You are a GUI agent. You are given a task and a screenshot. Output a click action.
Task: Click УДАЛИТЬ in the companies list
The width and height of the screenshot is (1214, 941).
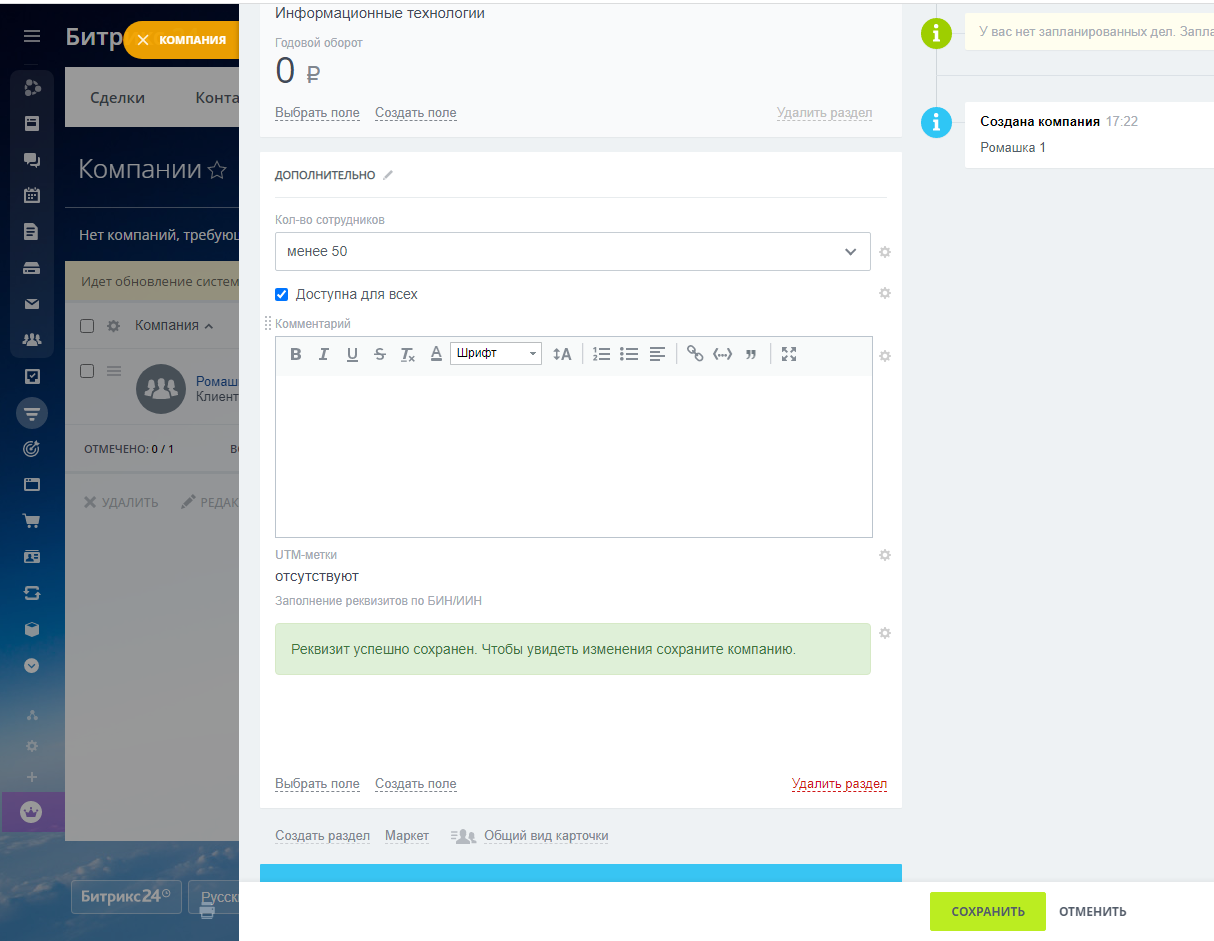tap(121, 502)
